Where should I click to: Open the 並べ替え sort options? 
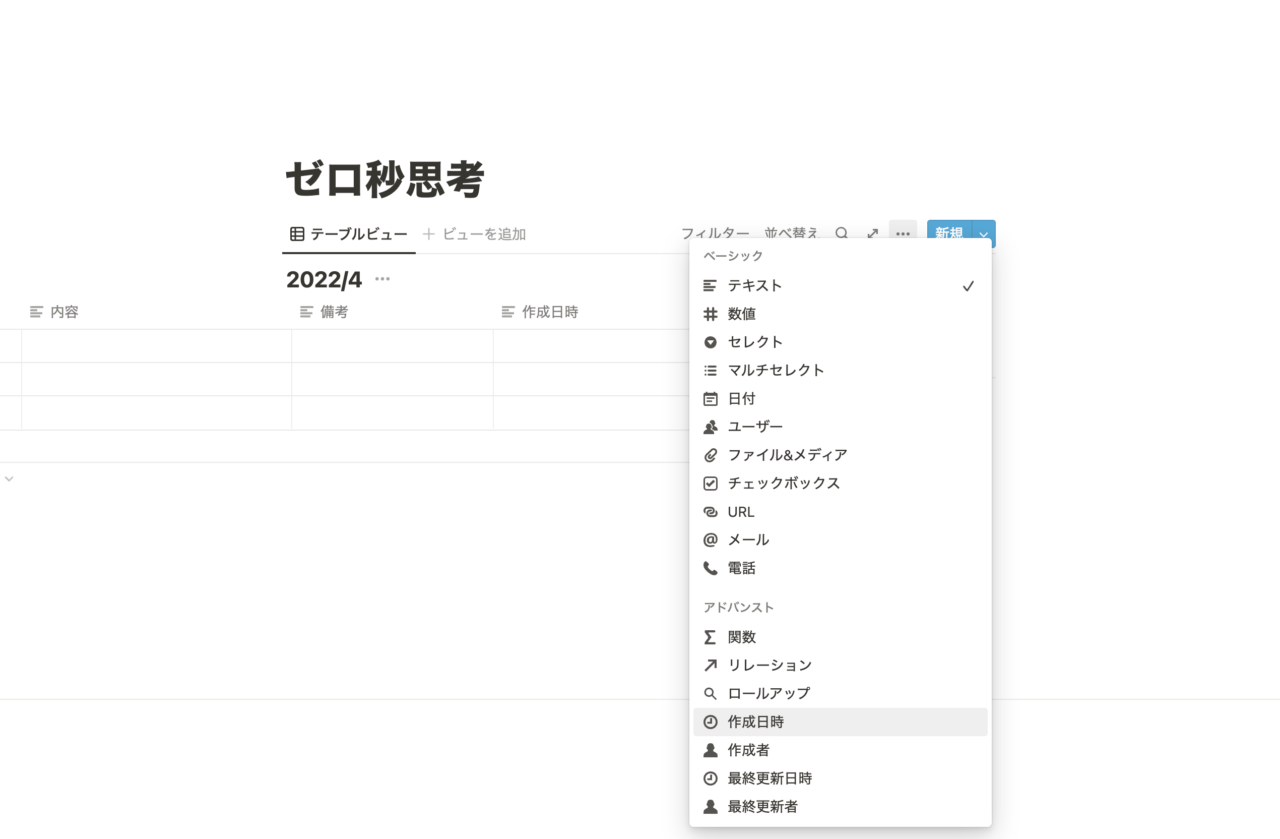coord(791,233)
